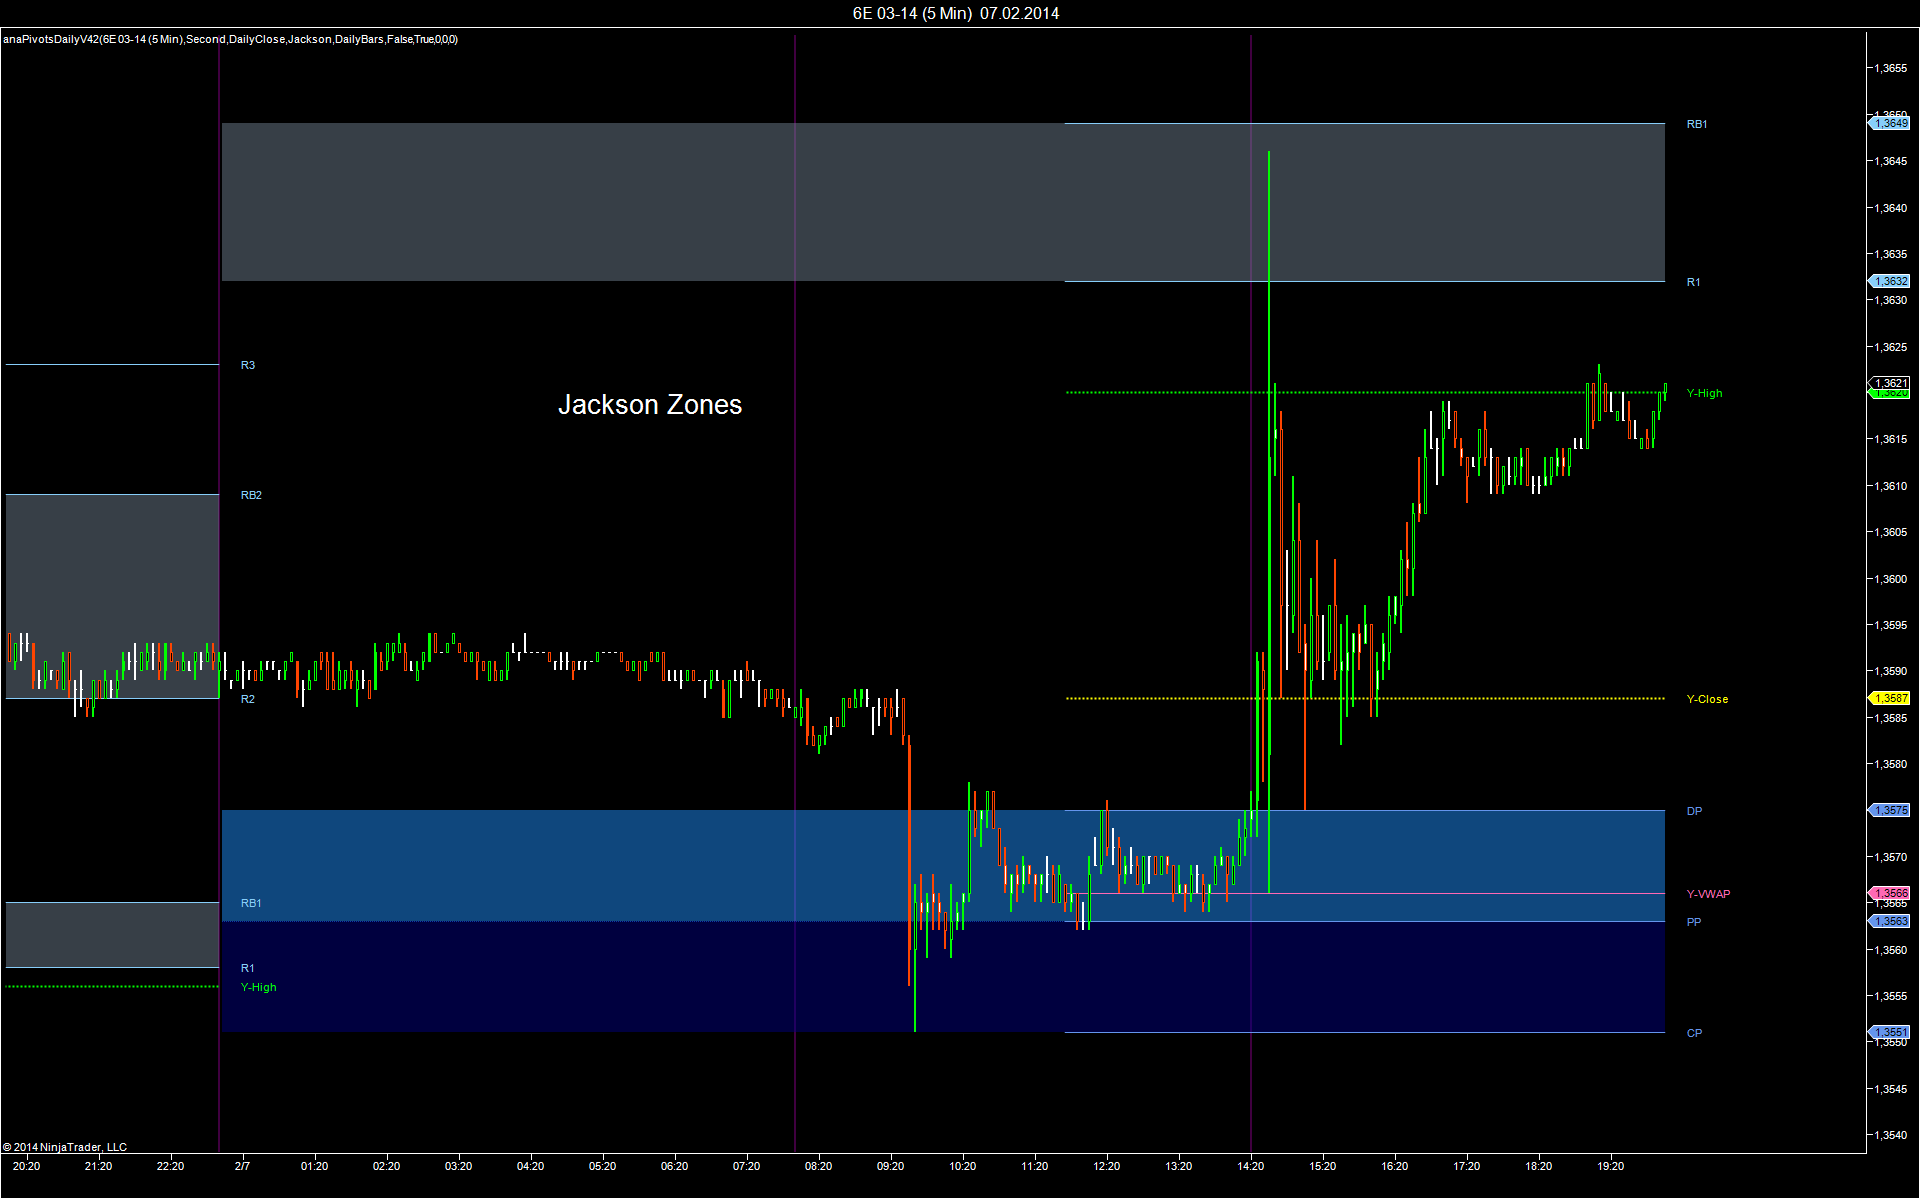Select the R3 label on the left

(248, 365)
